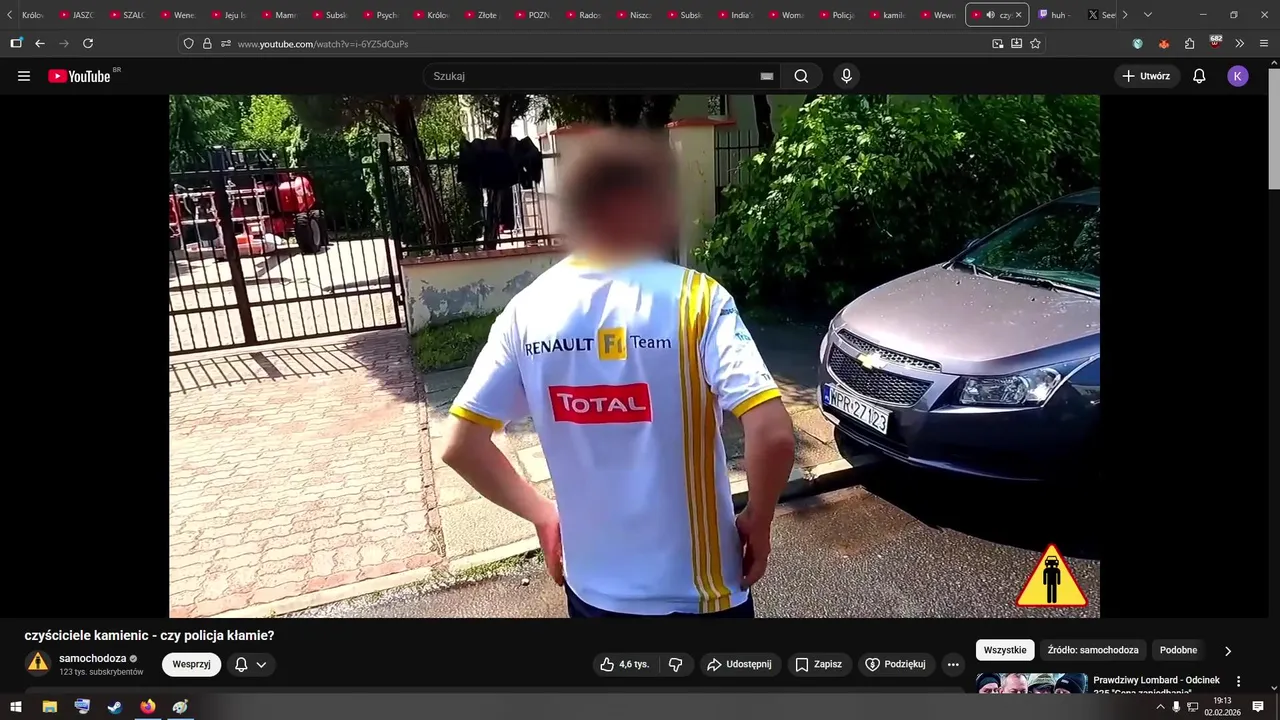Switch to the POZN tab
Image resolution: width=1280 pixels, height=720 pixels.
pos(532,15)
